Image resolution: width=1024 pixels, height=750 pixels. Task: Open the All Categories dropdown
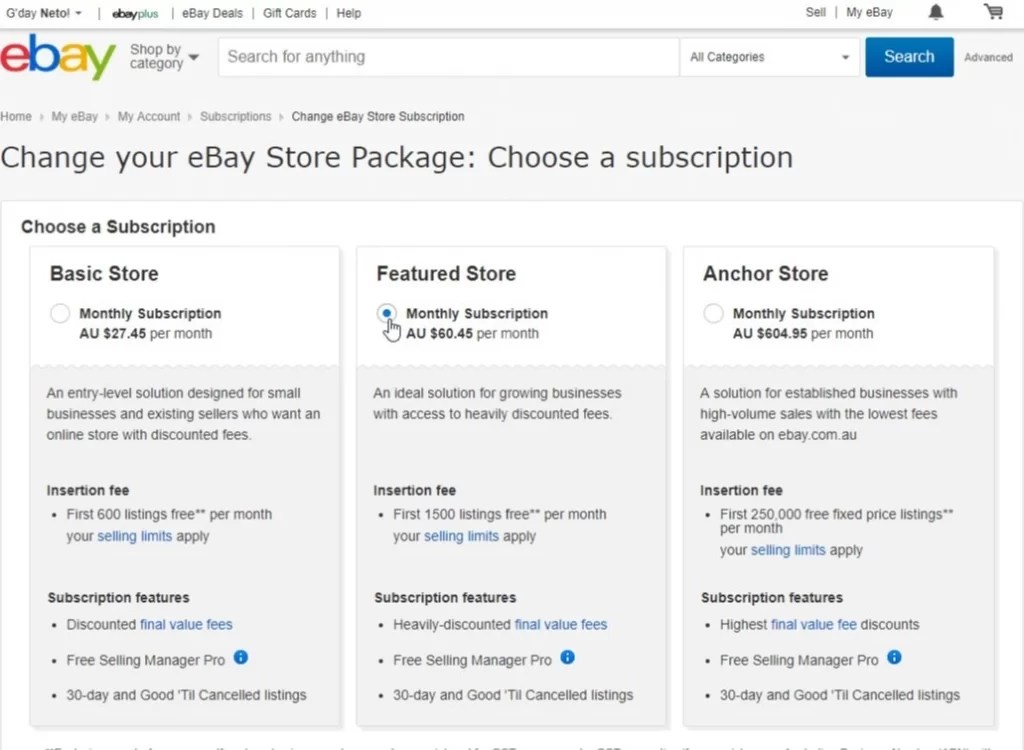(x=769, y=57)
